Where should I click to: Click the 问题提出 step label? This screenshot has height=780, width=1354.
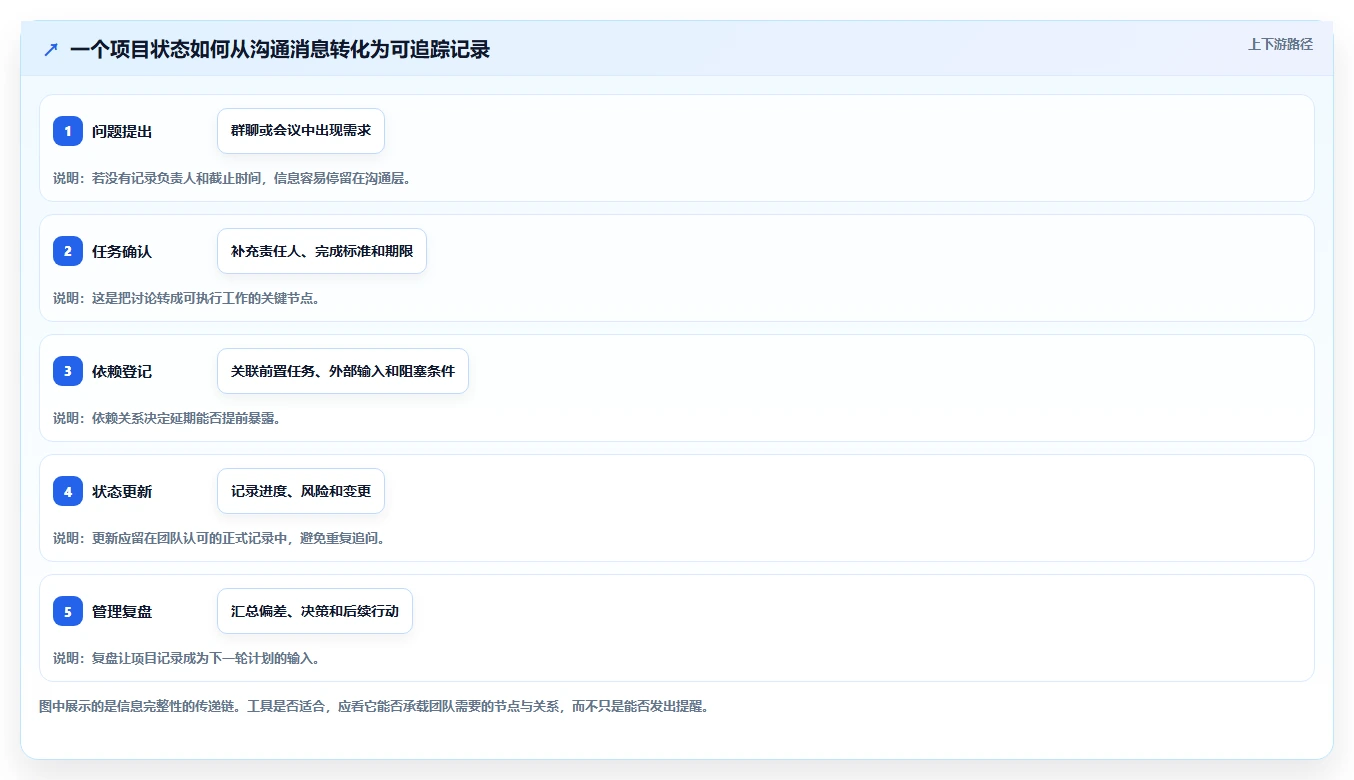click(122, 132)
